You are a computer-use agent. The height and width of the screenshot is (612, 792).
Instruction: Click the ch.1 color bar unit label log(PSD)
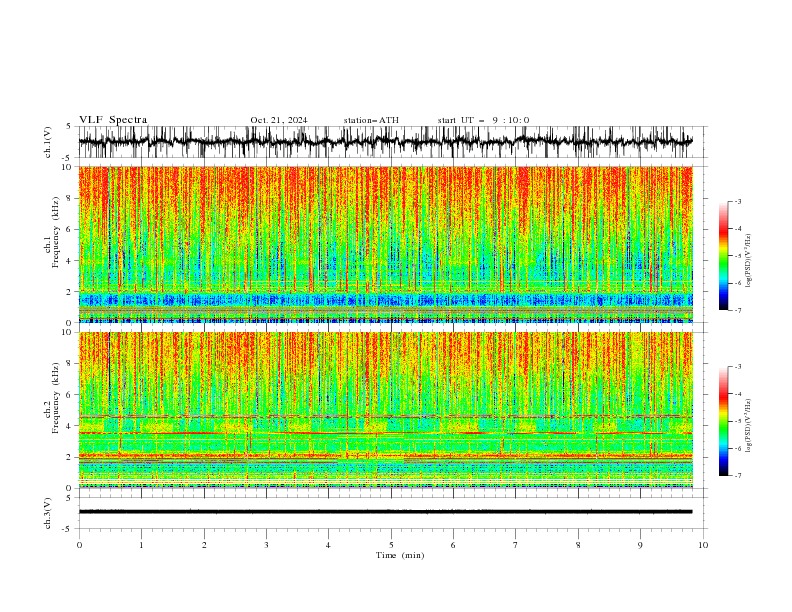pos(749,261)
